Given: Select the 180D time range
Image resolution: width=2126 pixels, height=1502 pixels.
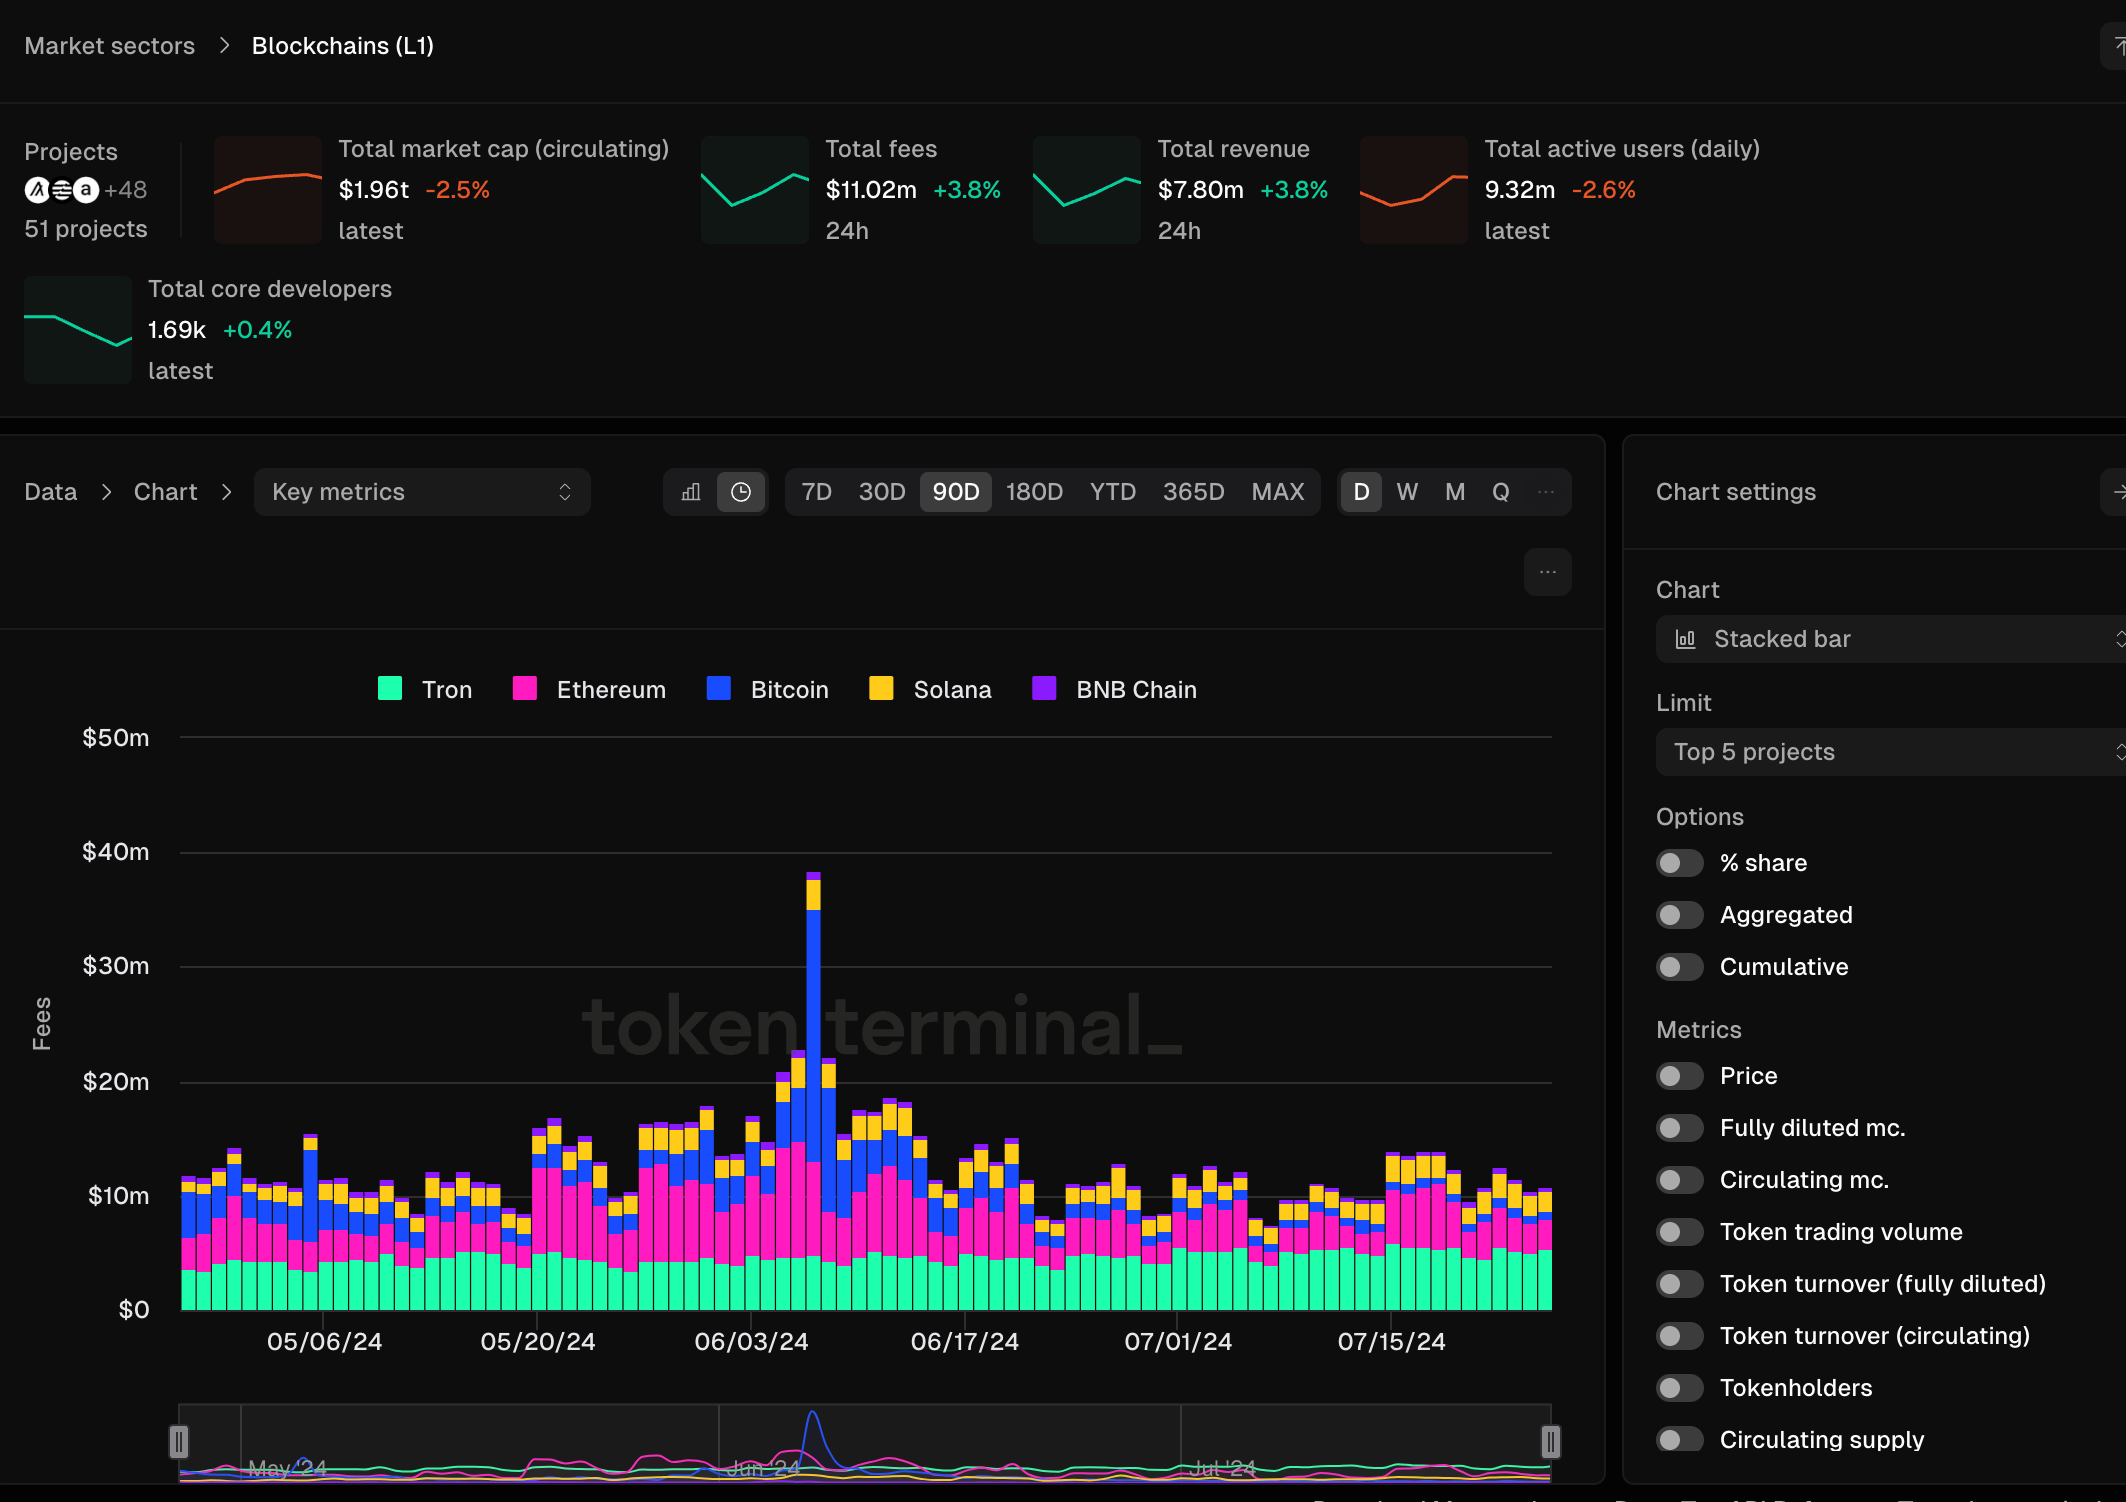Looking at the screenshot, I should pos(1034,492).
